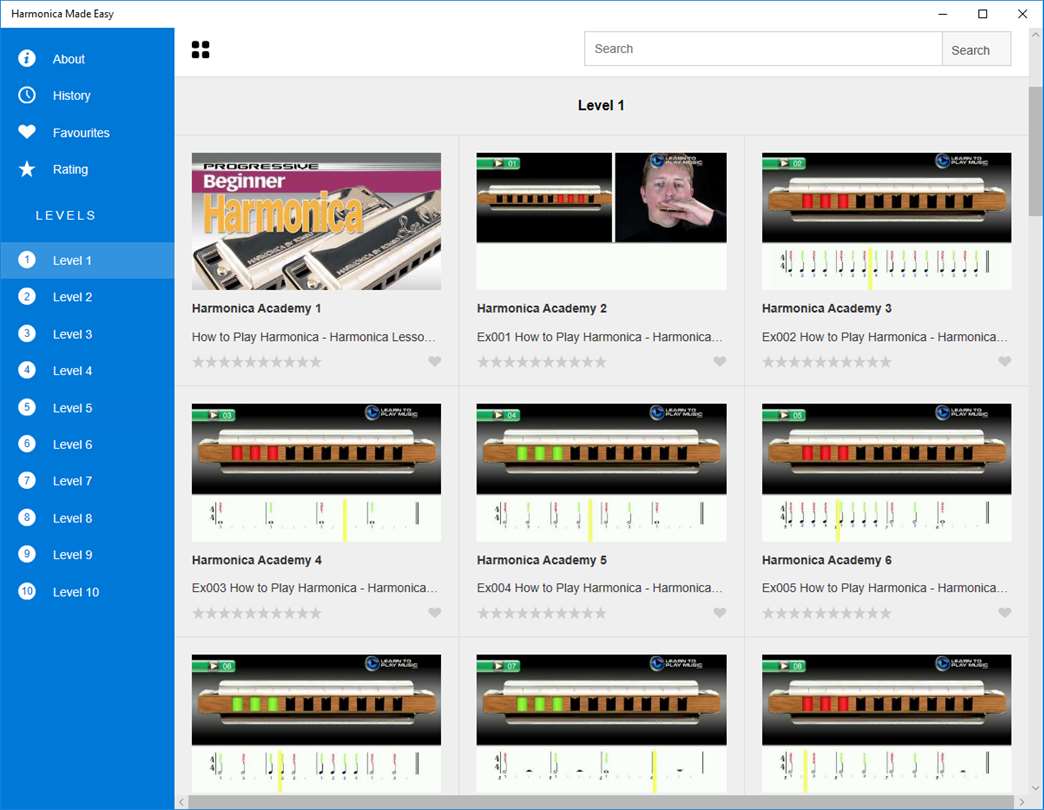
Task: Rate Harmonica Academy 3 using star row
Action: coord(826,362)
